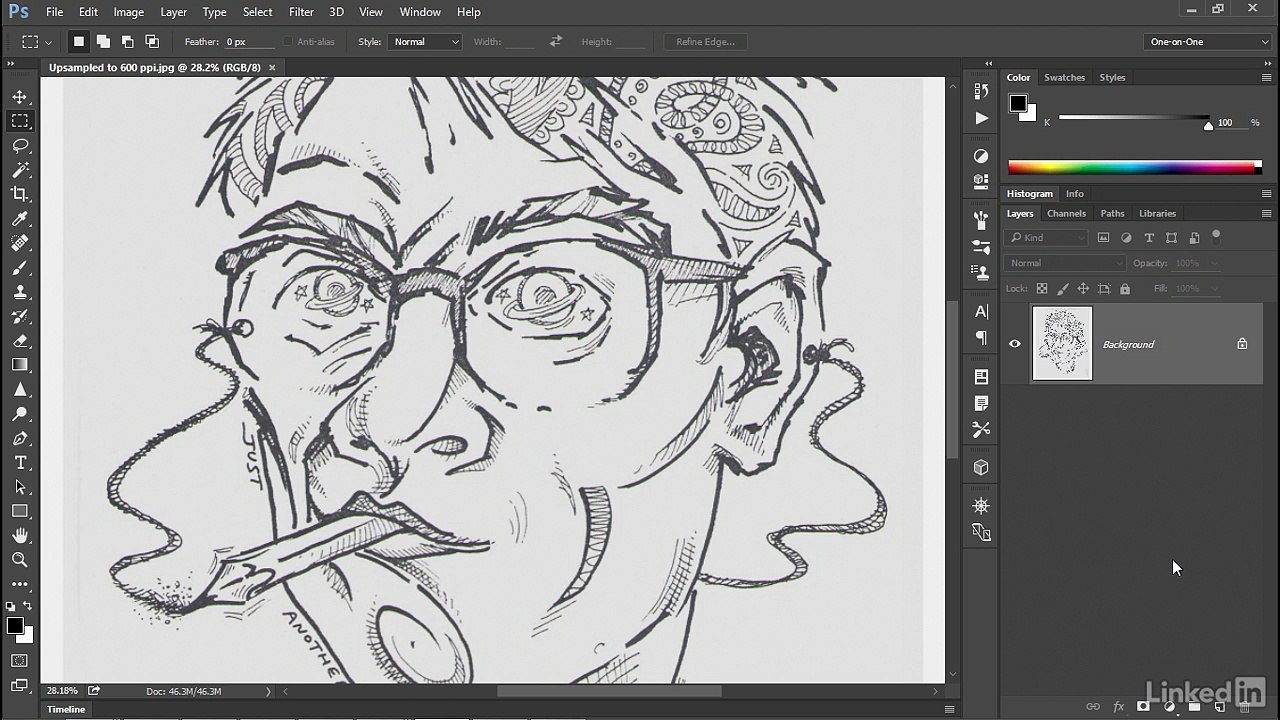Open the Actions panel play icon
This screenshot has width=1280, height=720.
pos(981,118)
